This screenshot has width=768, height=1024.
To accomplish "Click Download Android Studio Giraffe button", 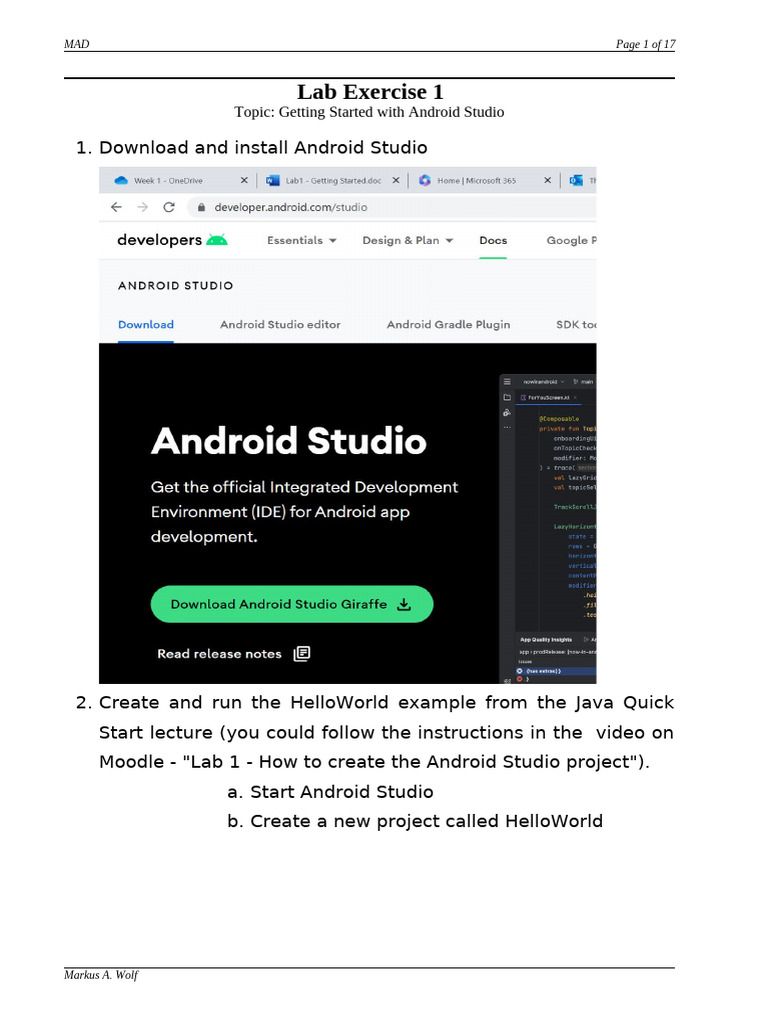I will pos(292,604).
